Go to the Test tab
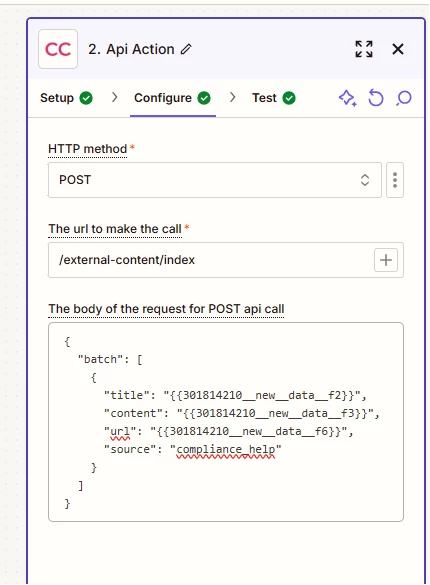430x585 pixels. pos(274,98)
